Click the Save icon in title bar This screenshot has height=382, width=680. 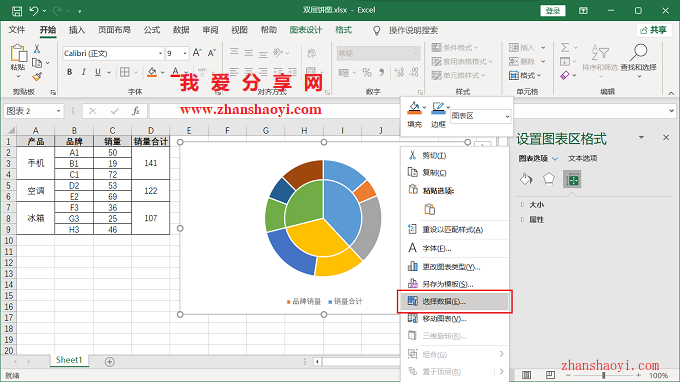(17, 11)
